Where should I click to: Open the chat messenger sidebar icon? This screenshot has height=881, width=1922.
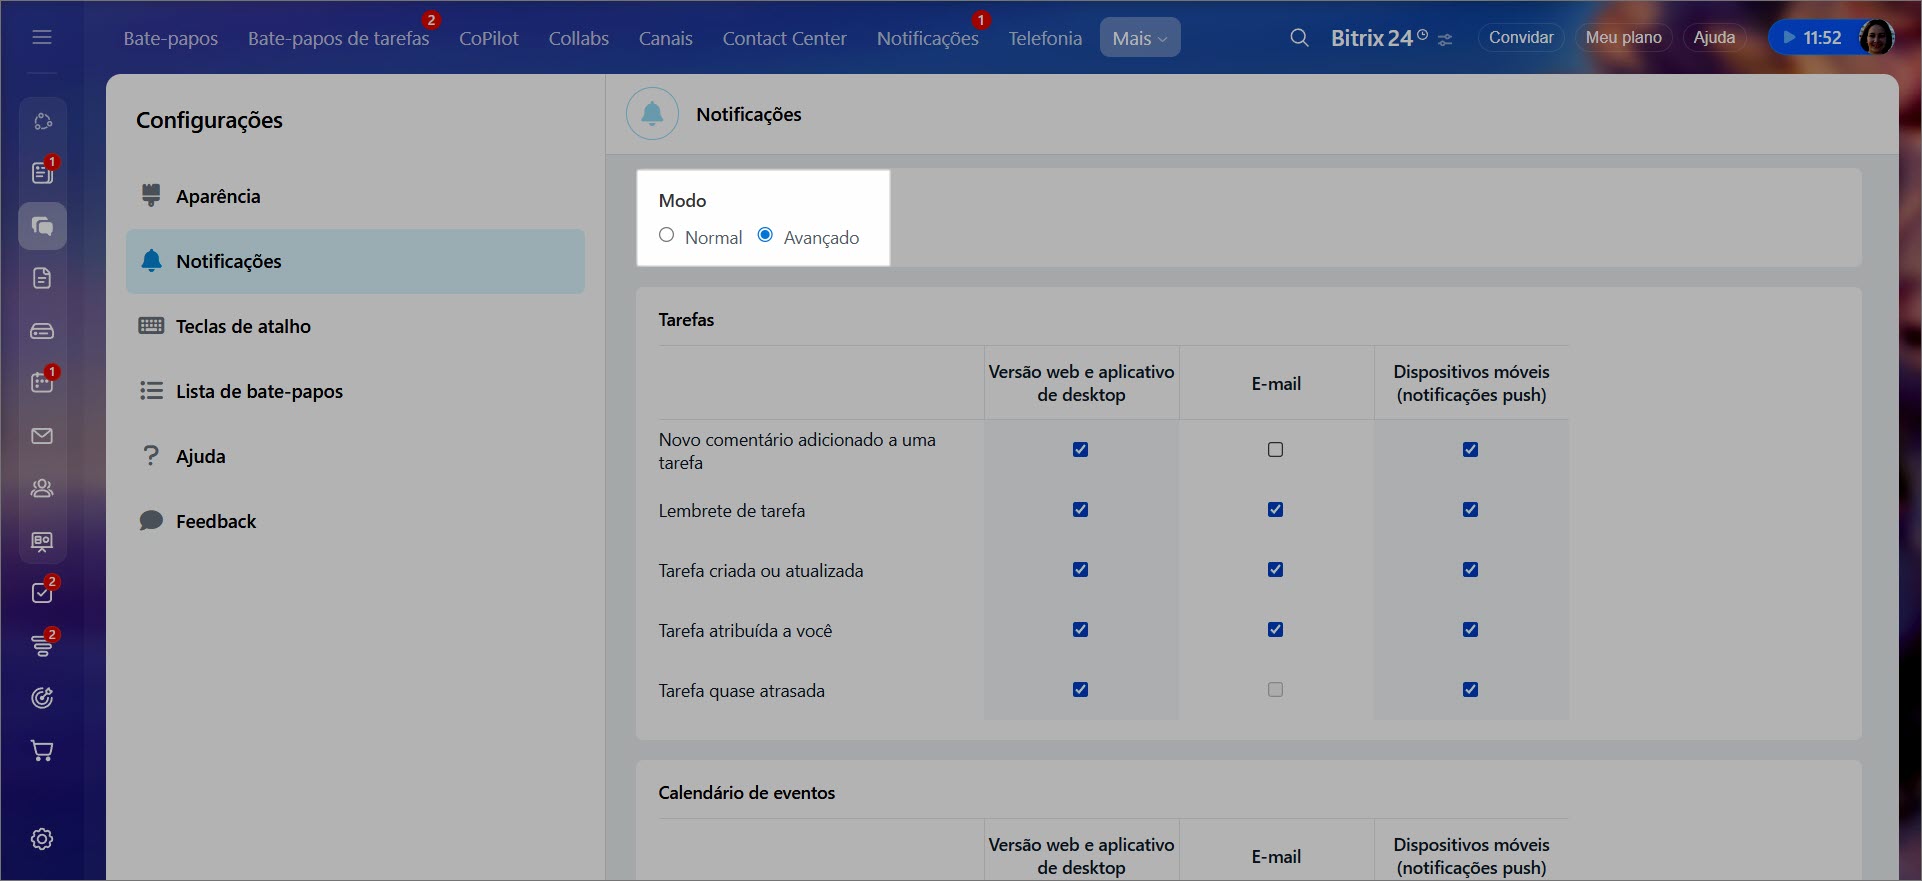[42, 226]
